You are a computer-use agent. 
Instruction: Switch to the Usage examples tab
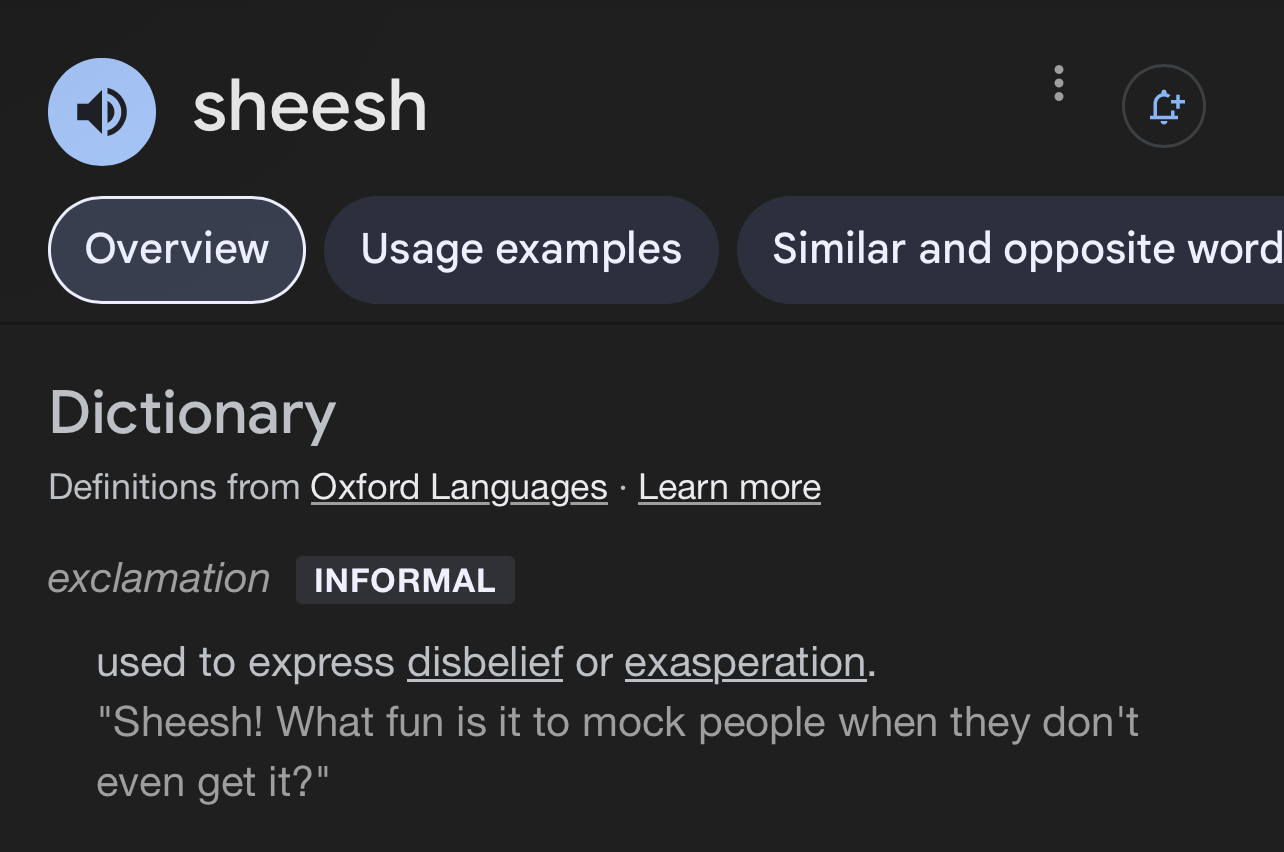[521, 249]
